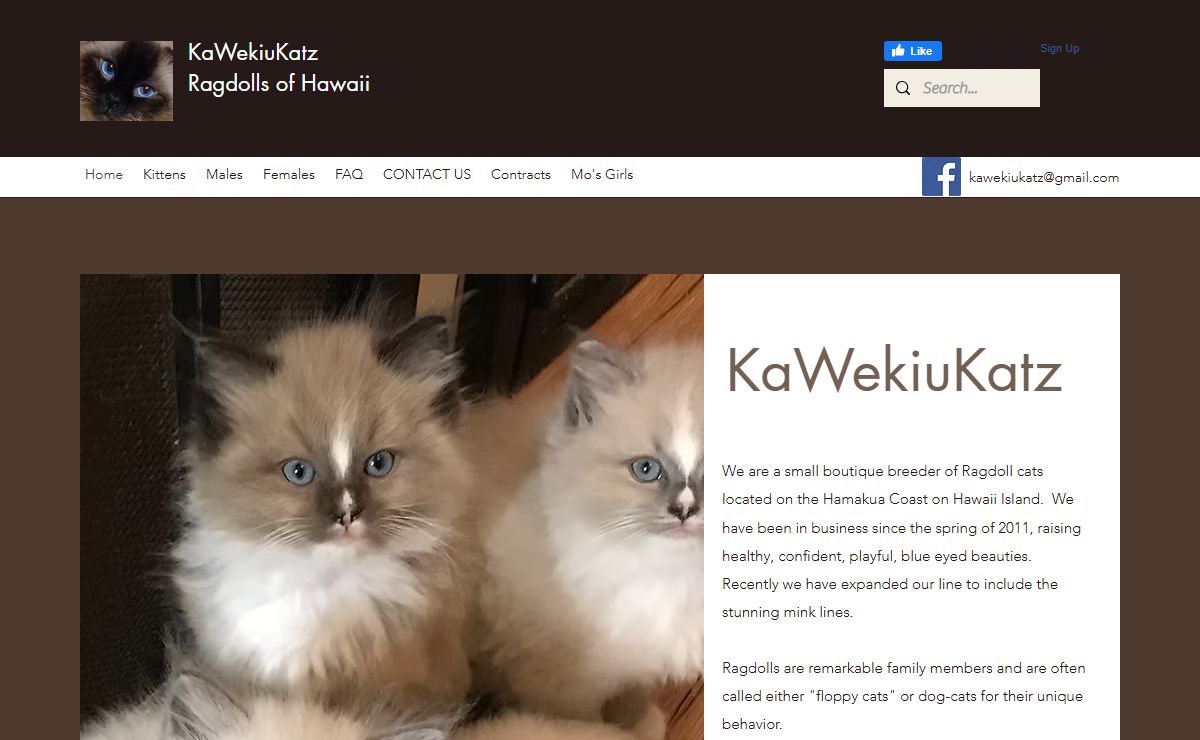Click the Sign Up link
Image resolution: width=1200 pixels, height=740 pixels.
point(1060,48)
